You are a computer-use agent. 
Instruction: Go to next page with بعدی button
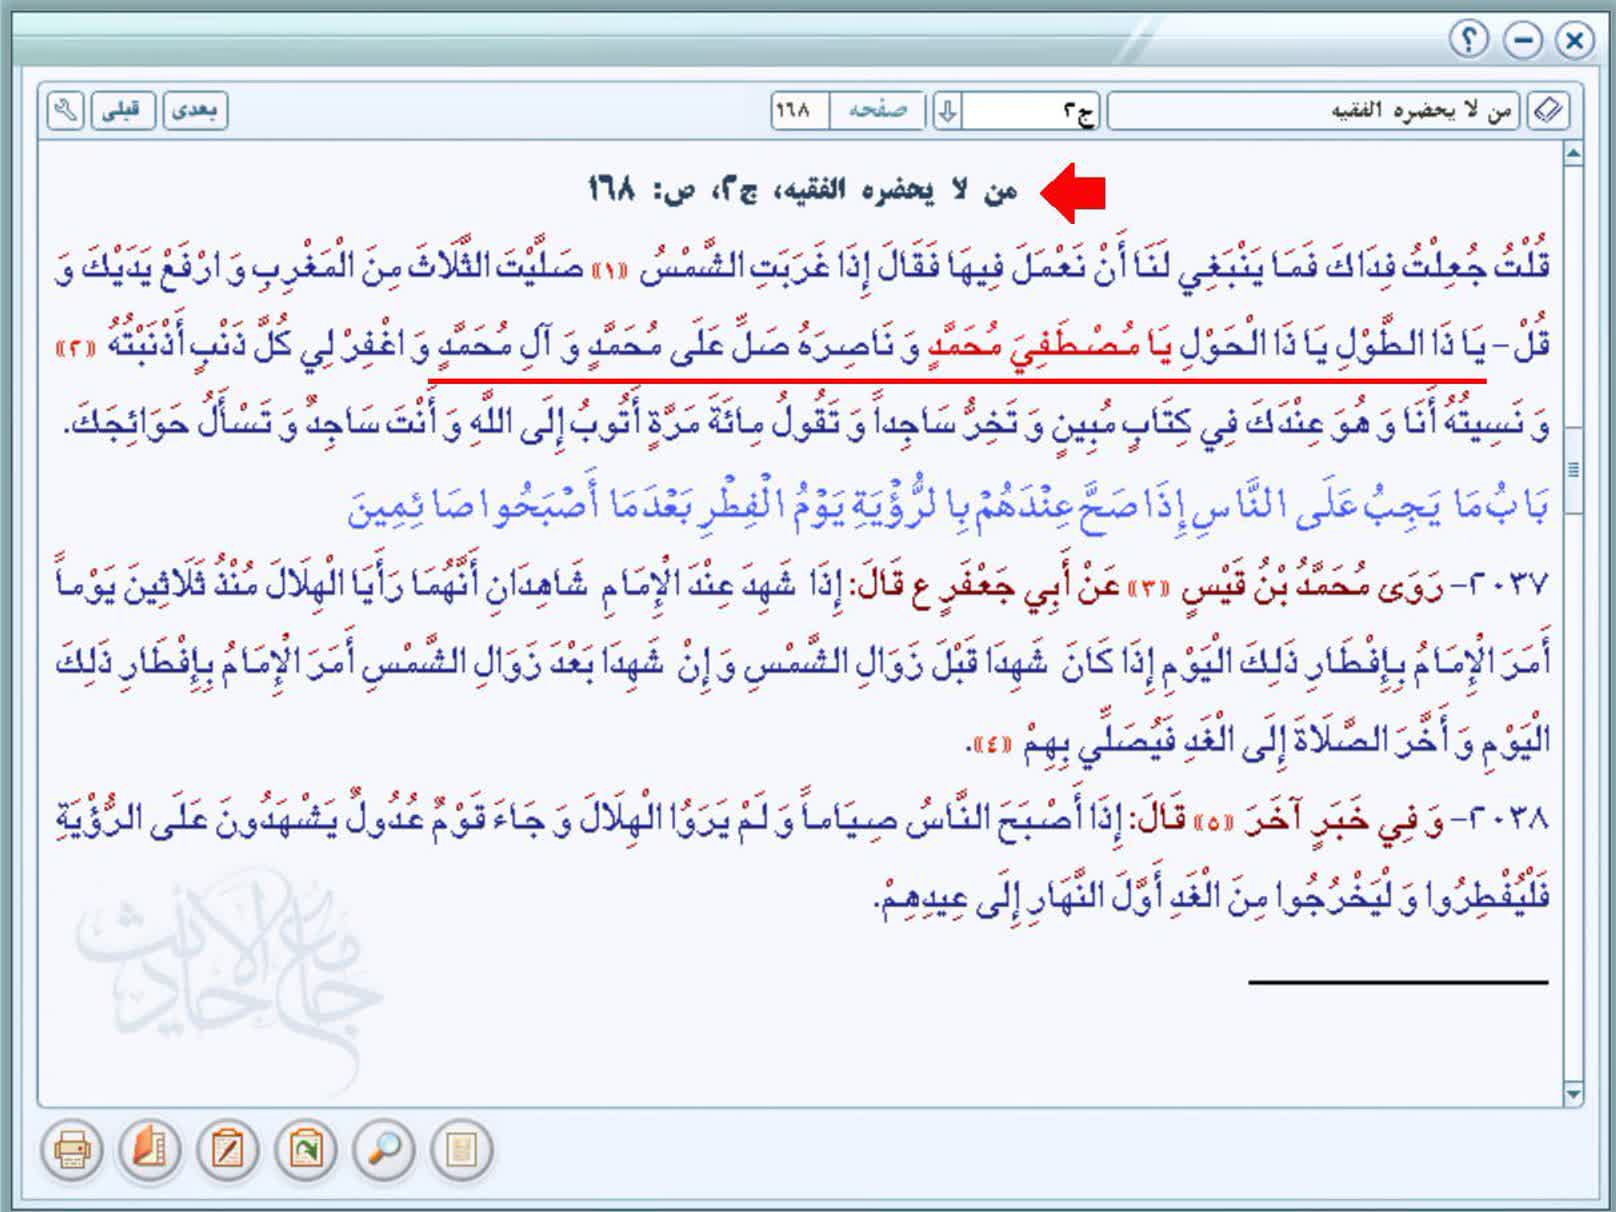pyautogui.click(x=195, y=110)
